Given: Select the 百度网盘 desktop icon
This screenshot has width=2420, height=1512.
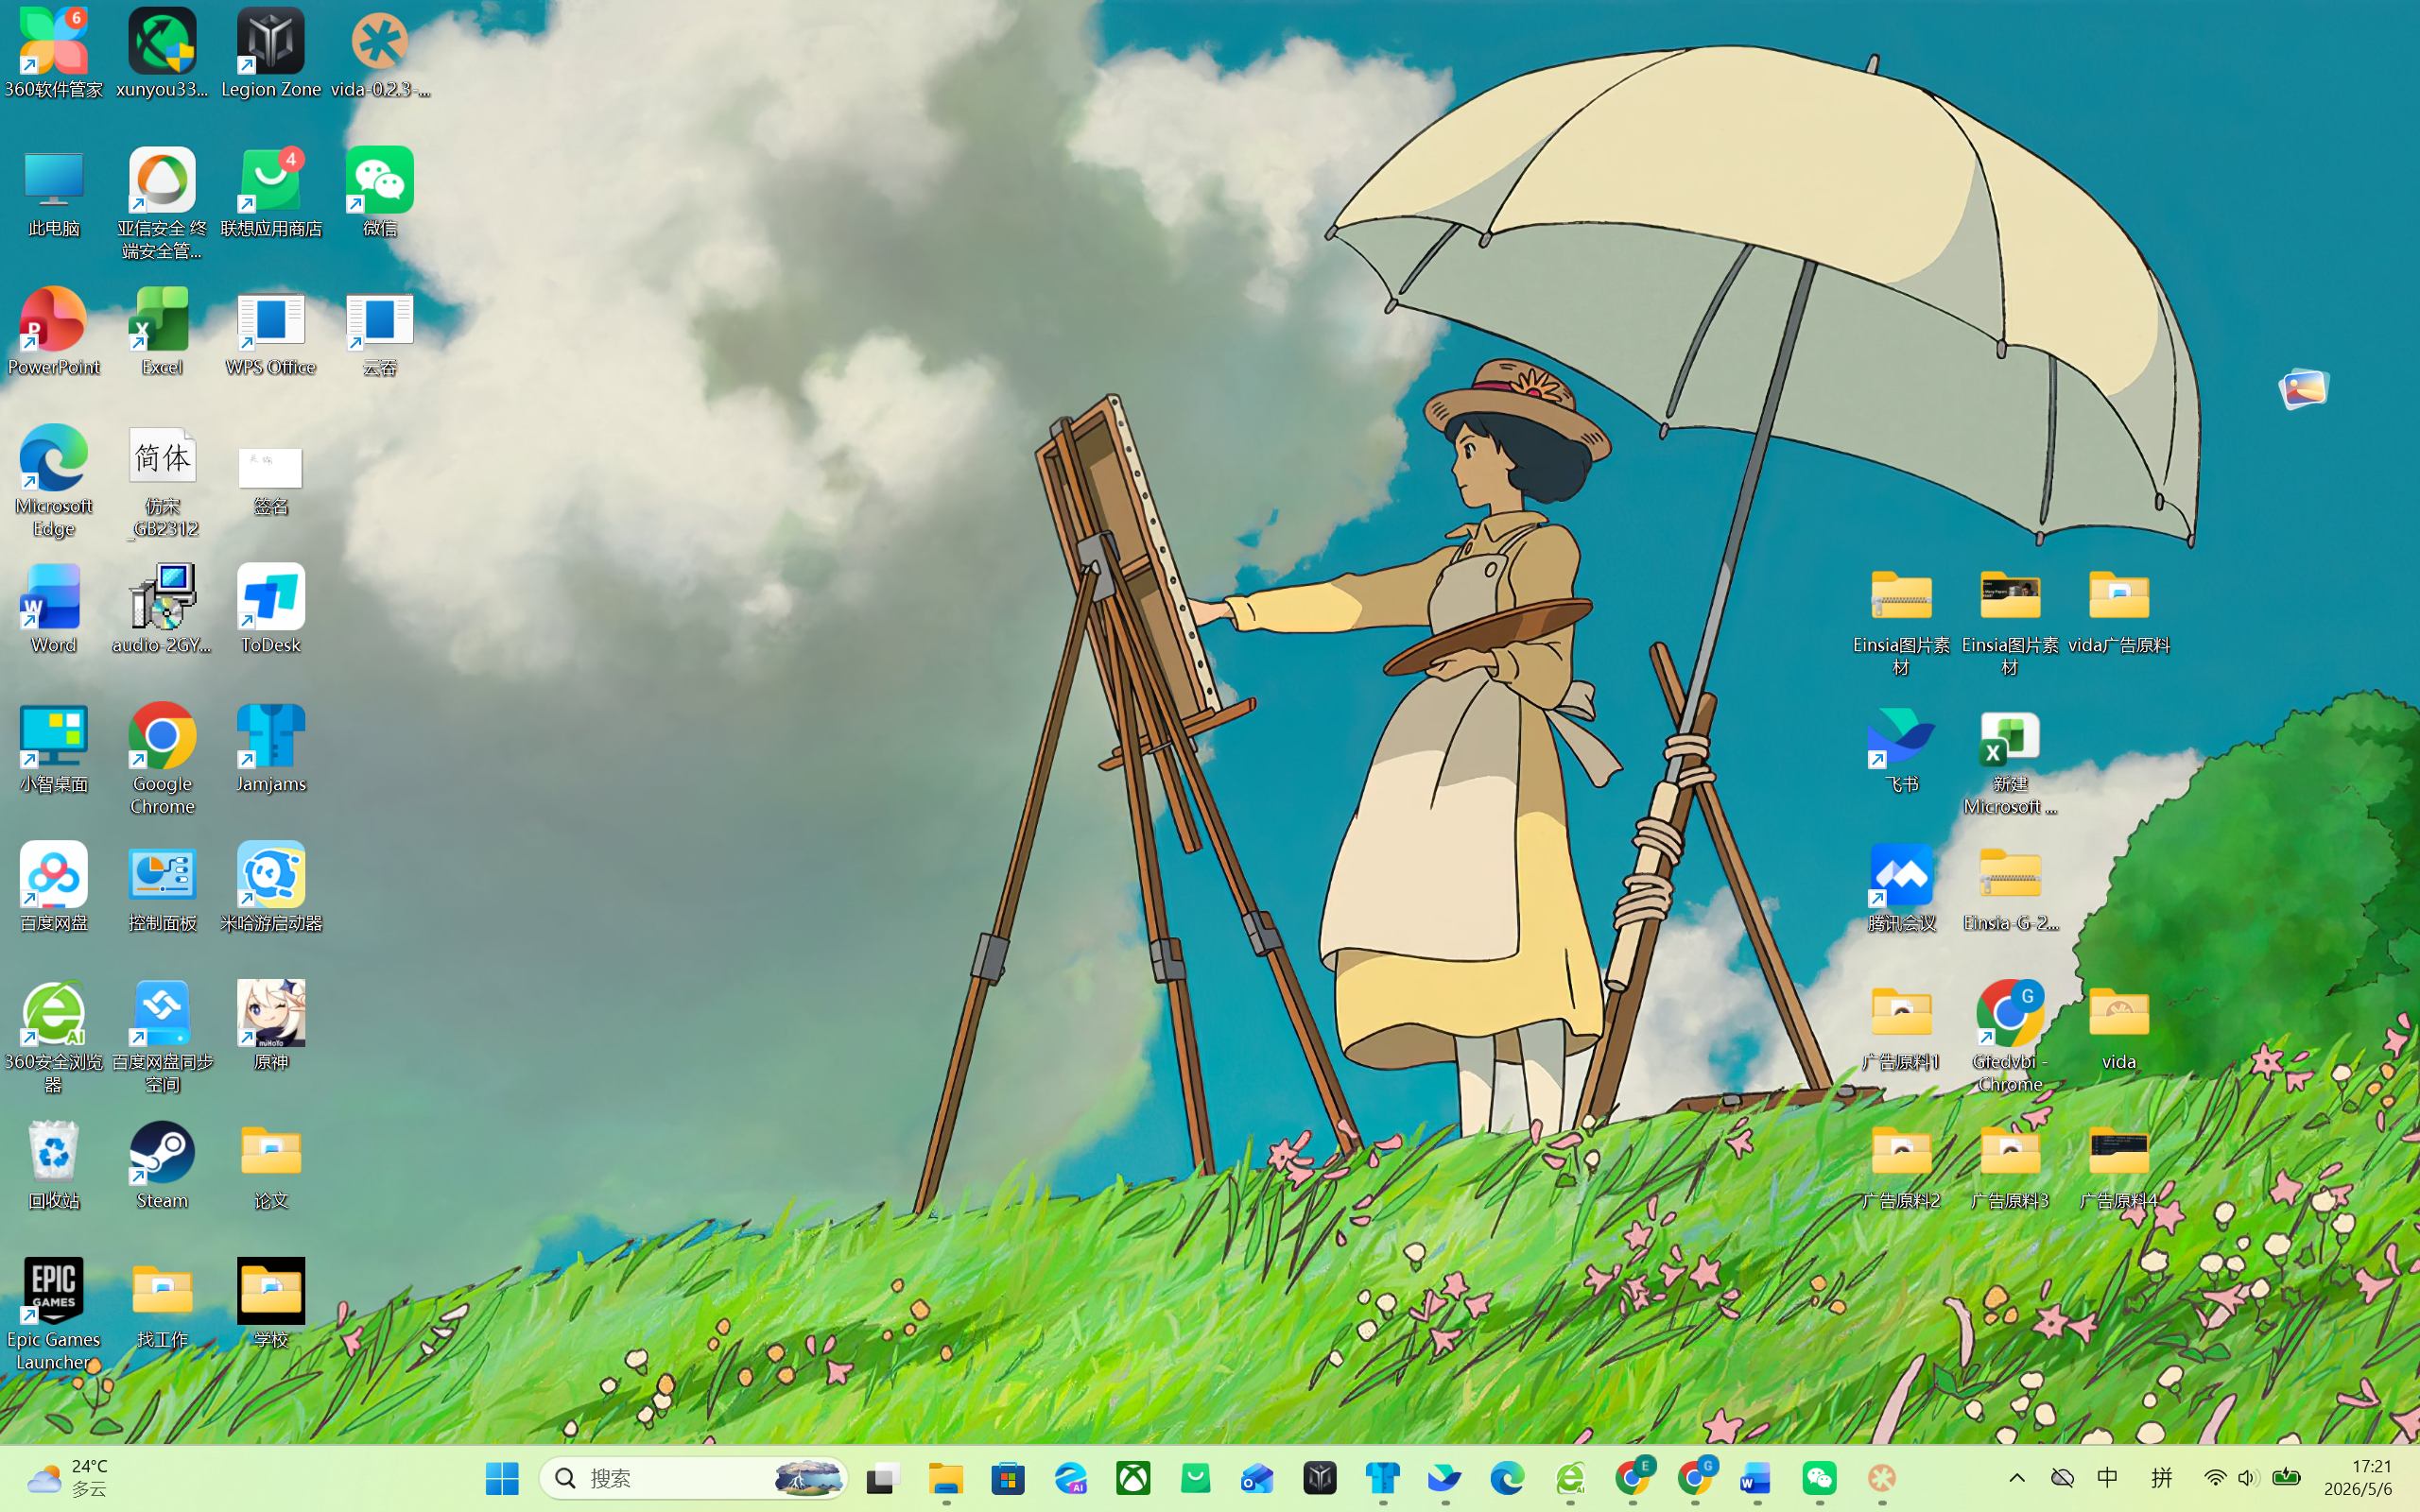Looking at the screenshot, I should click(x=54, y=887).
